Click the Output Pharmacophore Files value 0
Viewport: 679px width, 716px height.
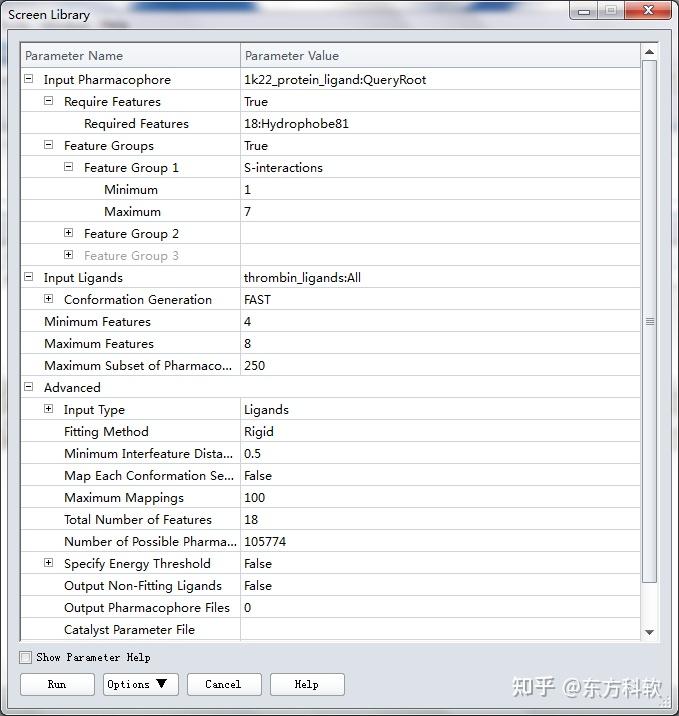pos(247,607)
